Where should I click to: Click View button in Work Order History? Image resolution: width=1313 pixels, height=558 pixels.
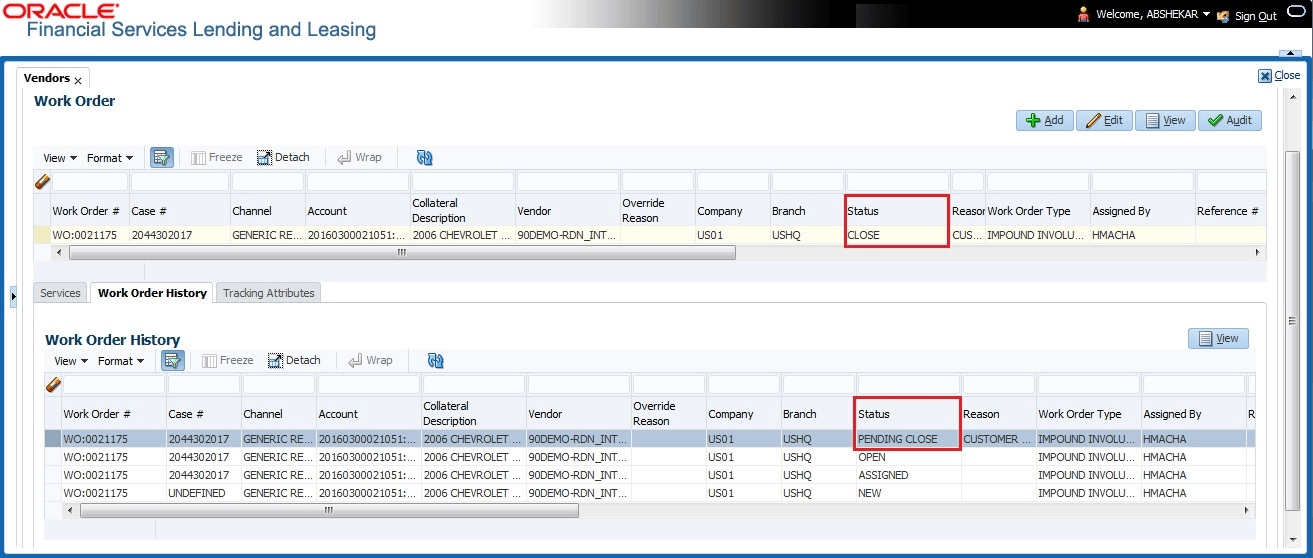[x=1218, y=338]
